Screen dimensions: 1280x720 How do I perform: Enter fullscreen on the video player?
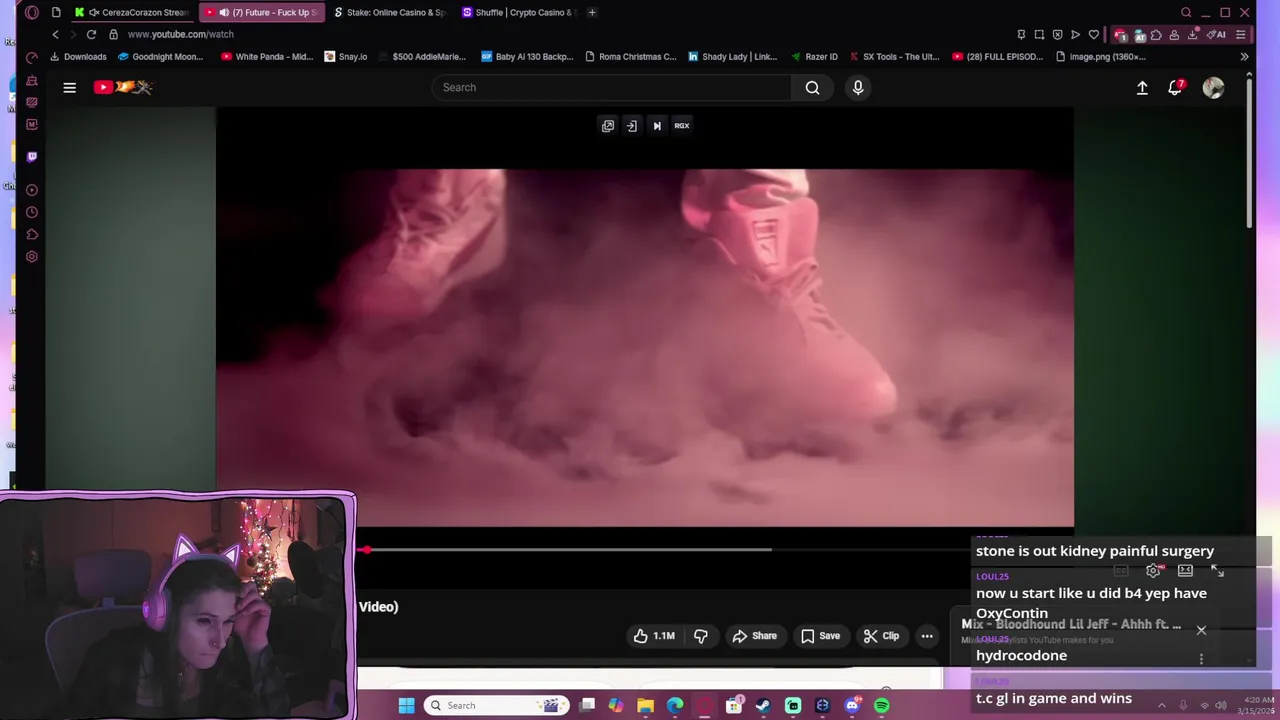[x=1217, y=571]
